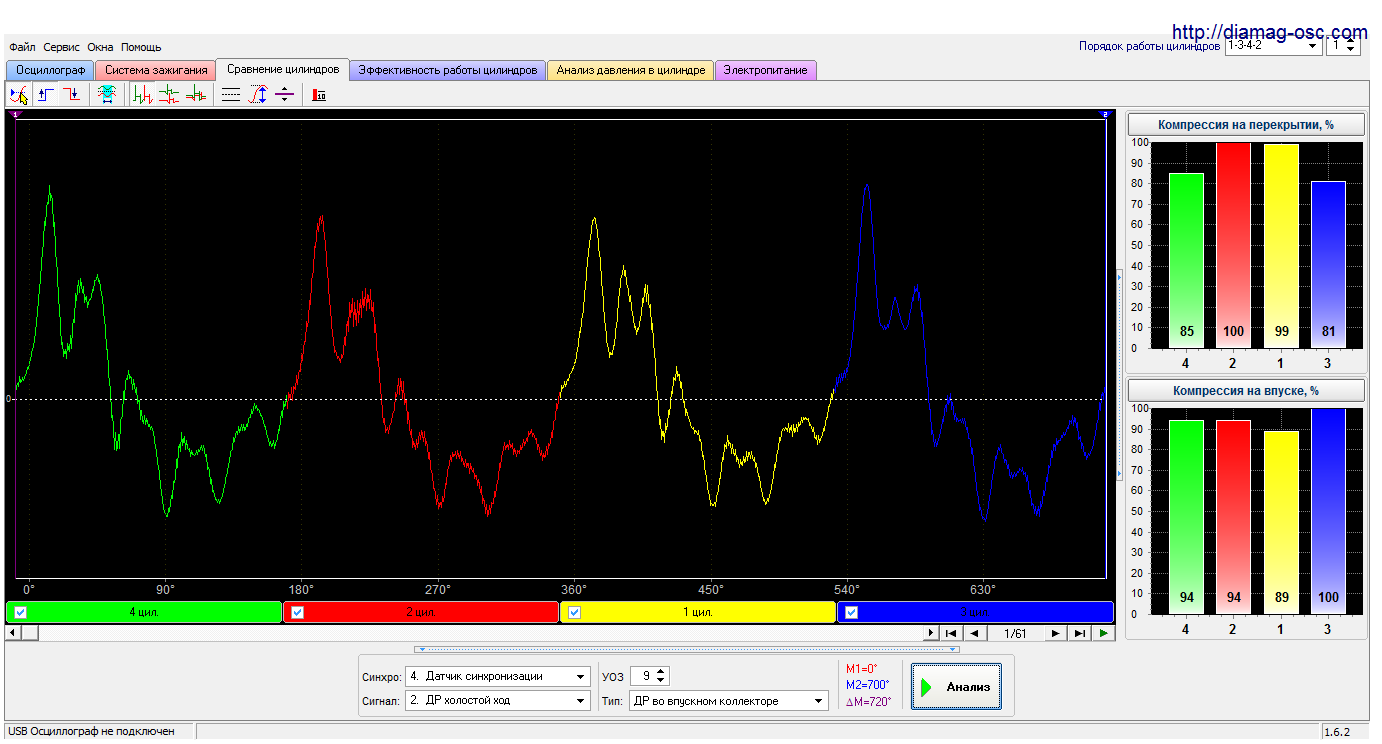Click the ΔM=720° readout
The height and width of the screenshot is (744, 1382).
tap(868, 701)
